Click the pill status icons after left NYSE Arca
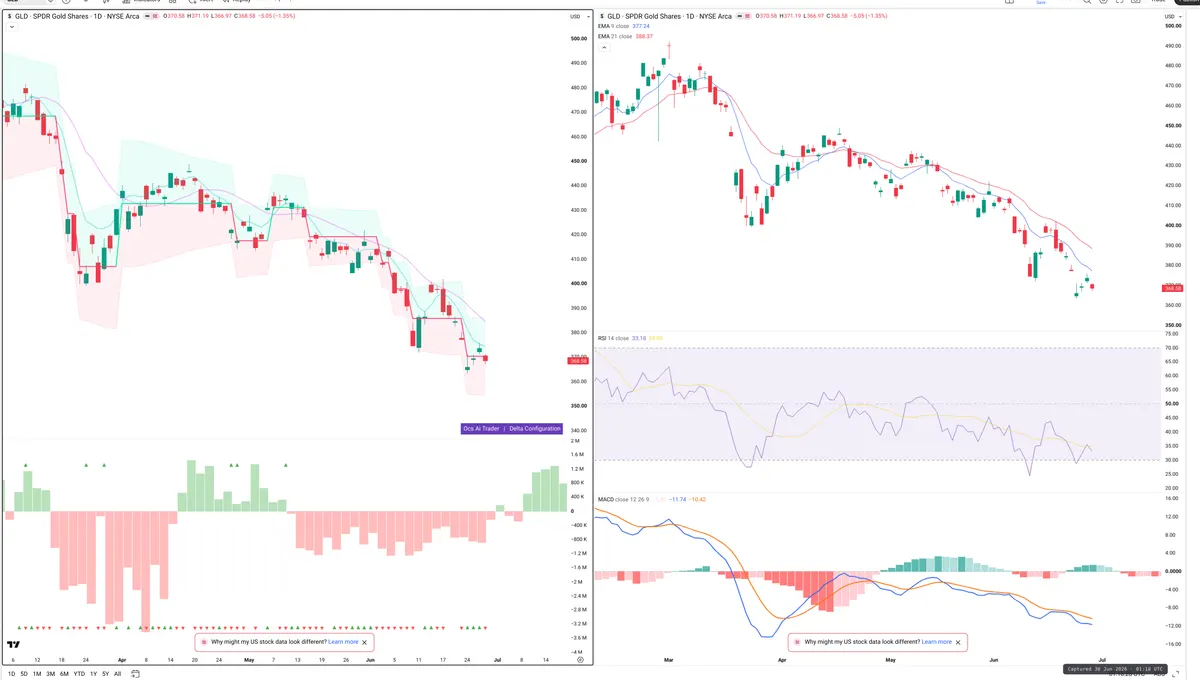The width and height of the screenshot is (1200, 680). coord(153,17)
